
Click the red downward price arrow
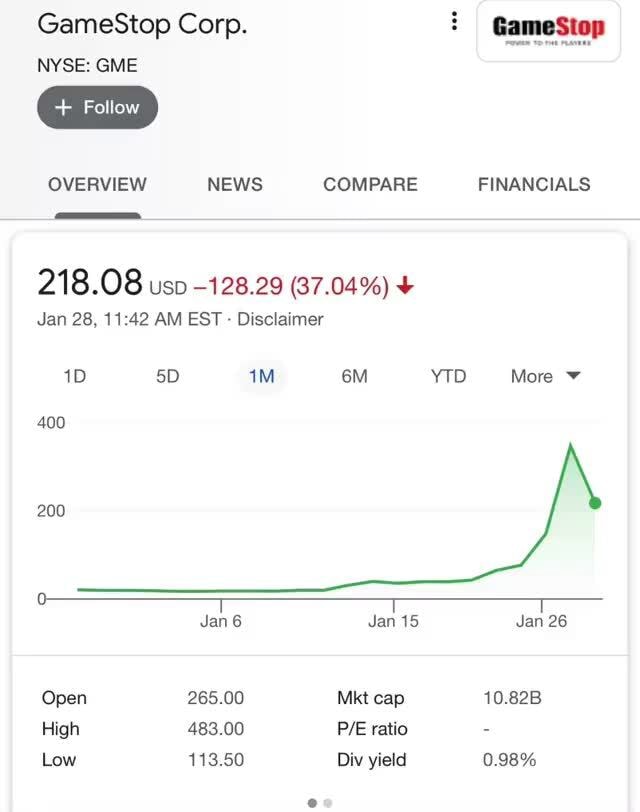tap(406, 285)
